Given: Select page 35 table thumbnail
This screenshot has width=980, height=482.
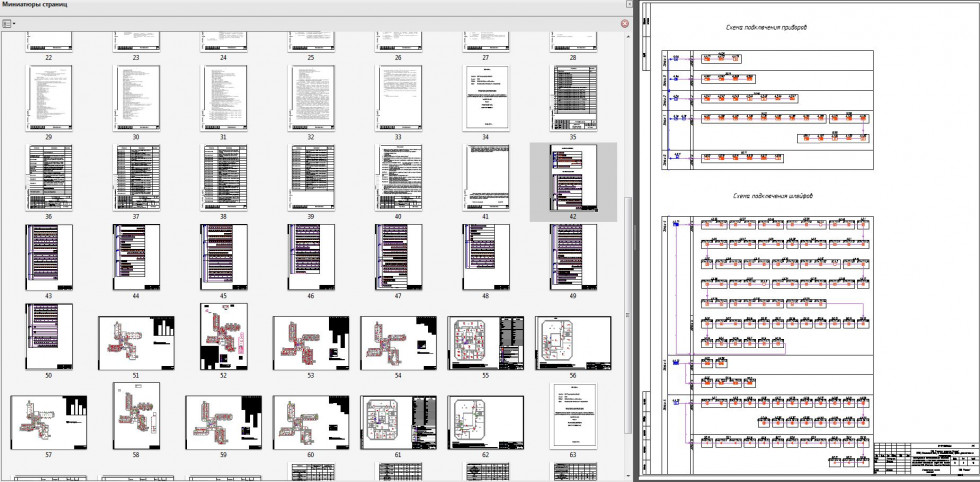Looking at the screenshot, I should [573, 98].
